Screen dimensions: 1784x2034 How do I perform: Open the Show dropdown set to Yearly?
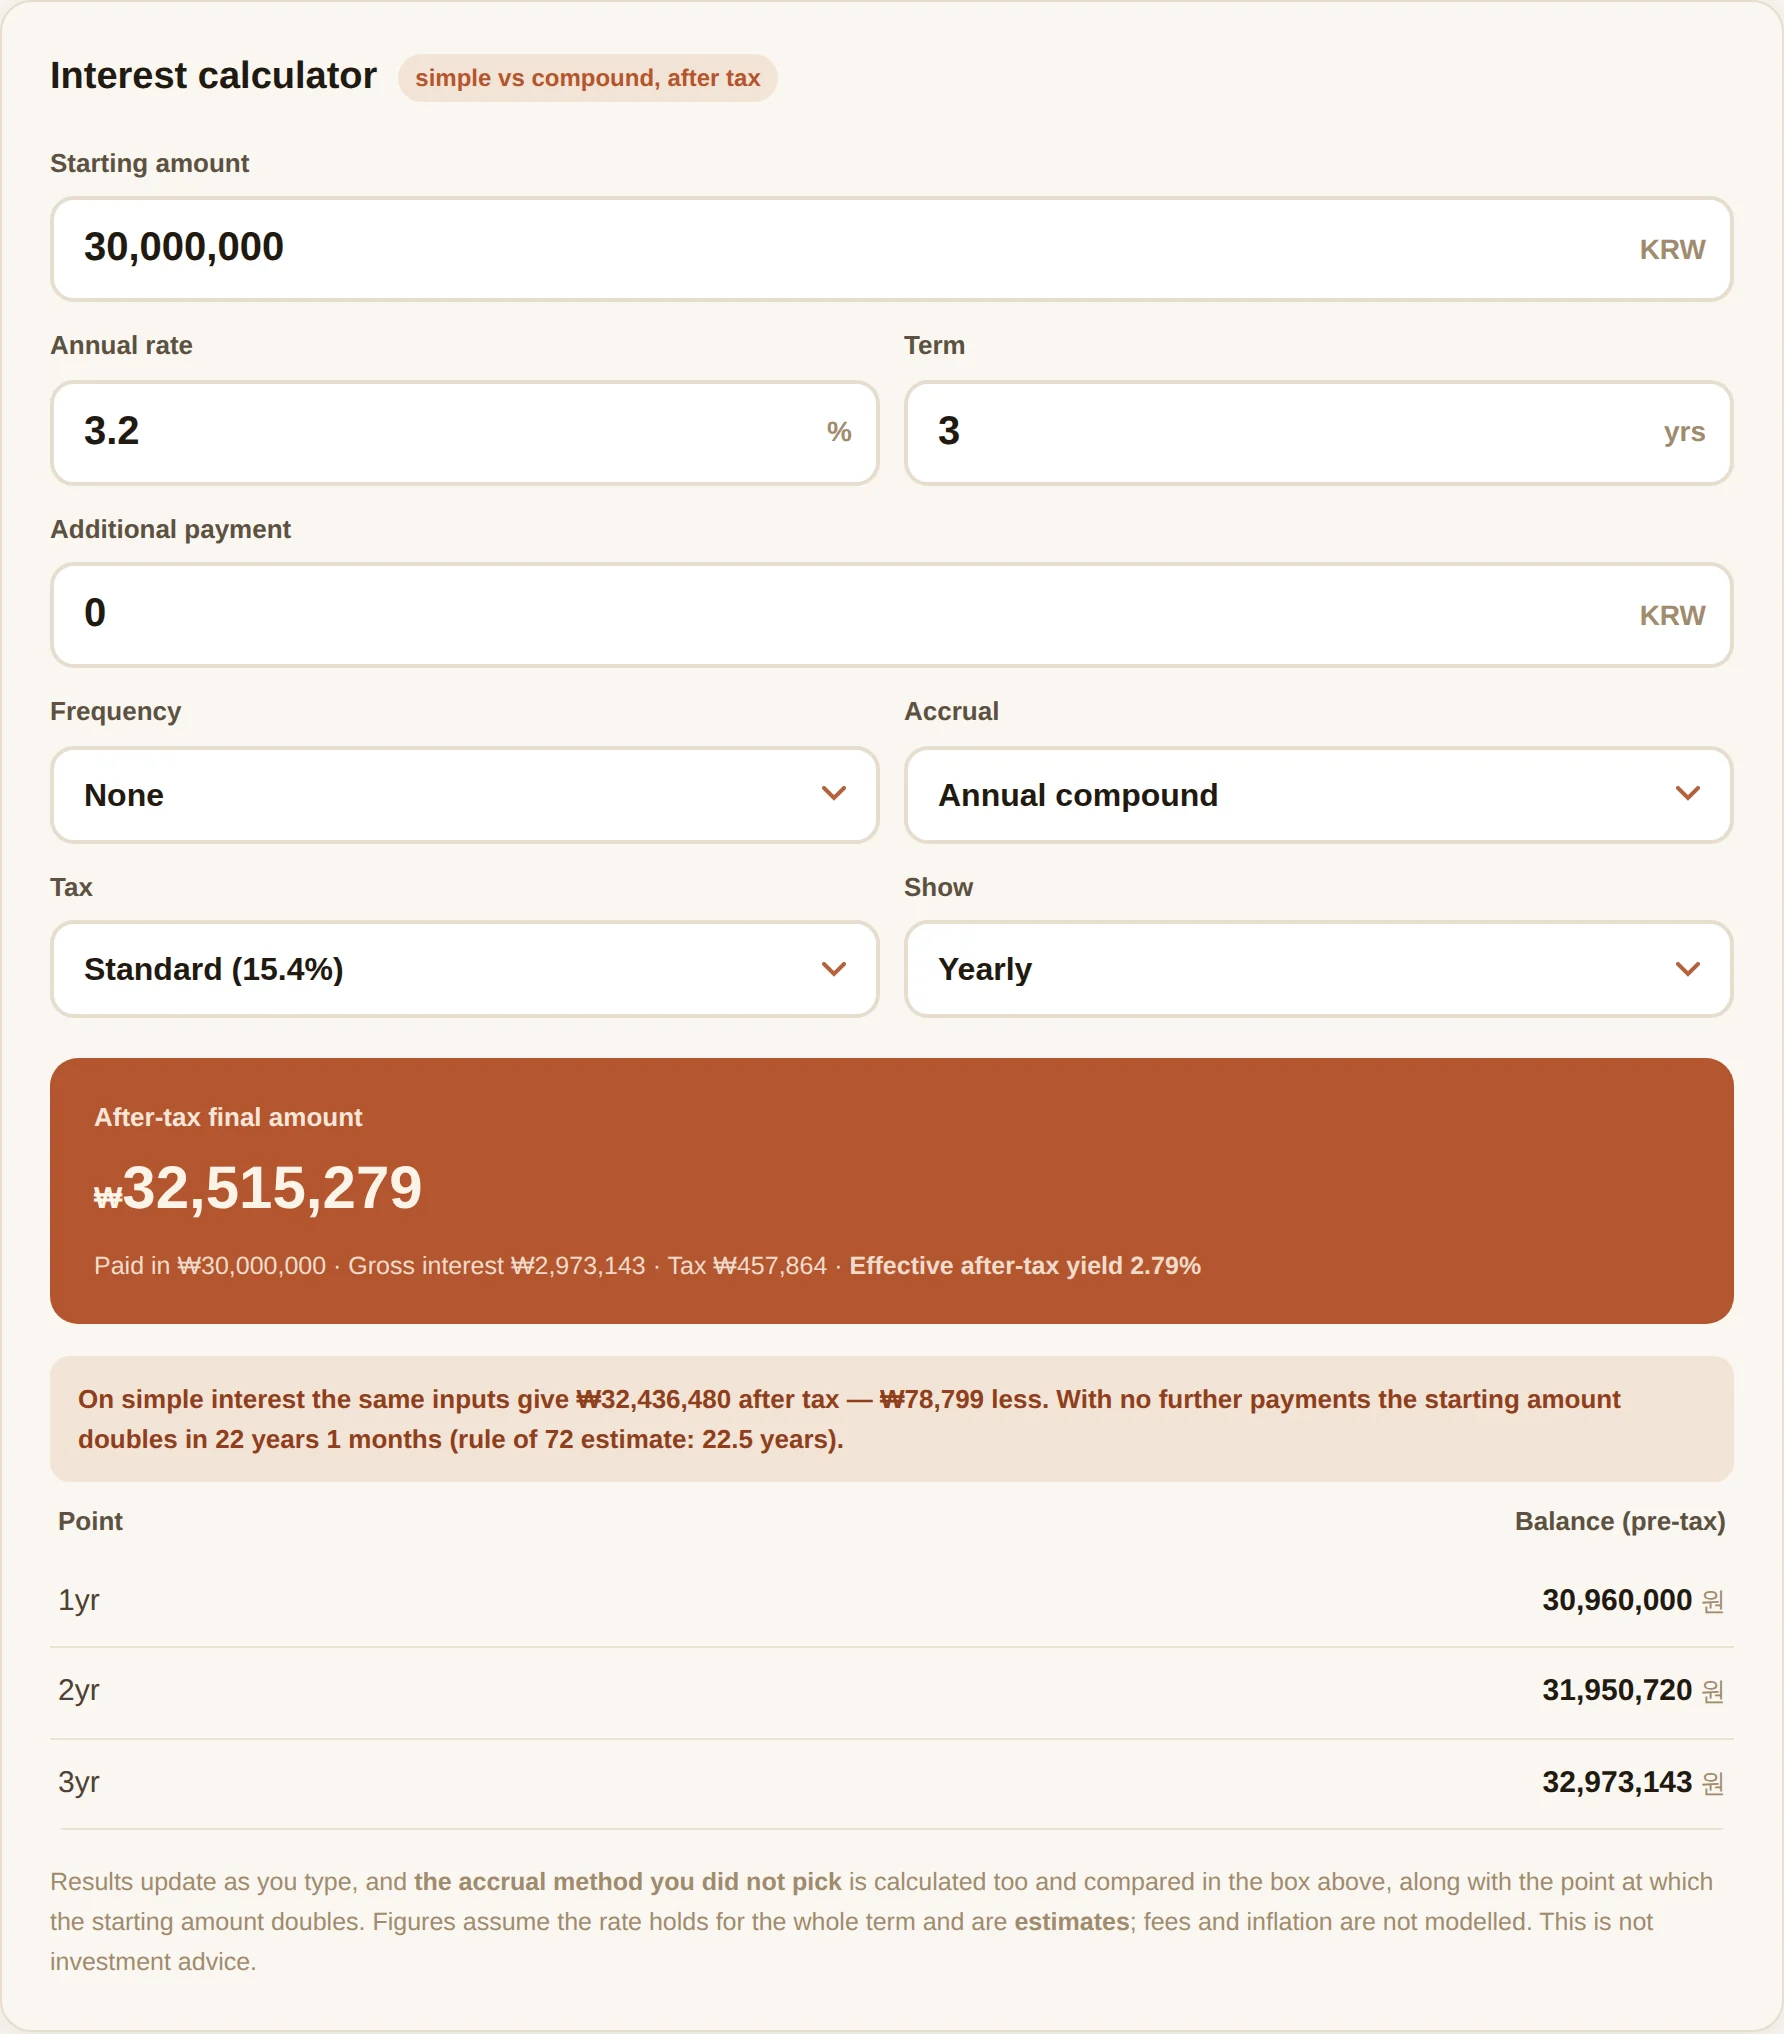[1318, 969]
